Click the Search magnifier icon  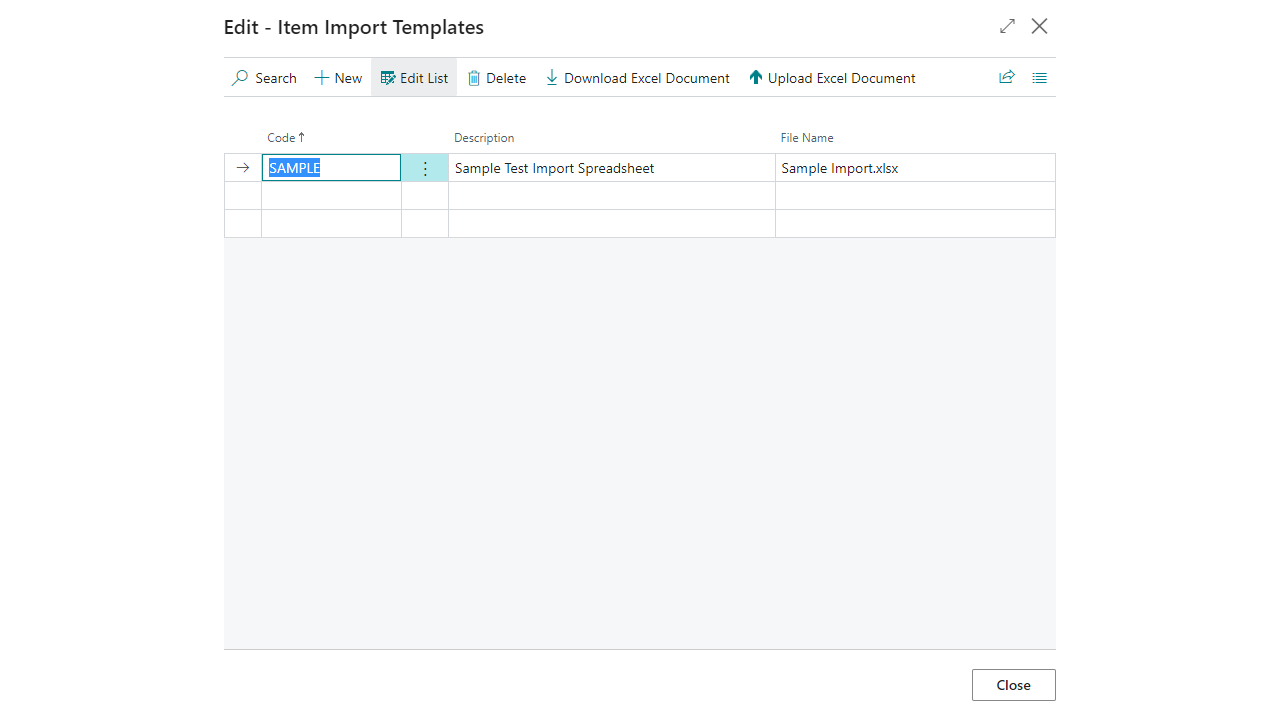pos(240,78)
